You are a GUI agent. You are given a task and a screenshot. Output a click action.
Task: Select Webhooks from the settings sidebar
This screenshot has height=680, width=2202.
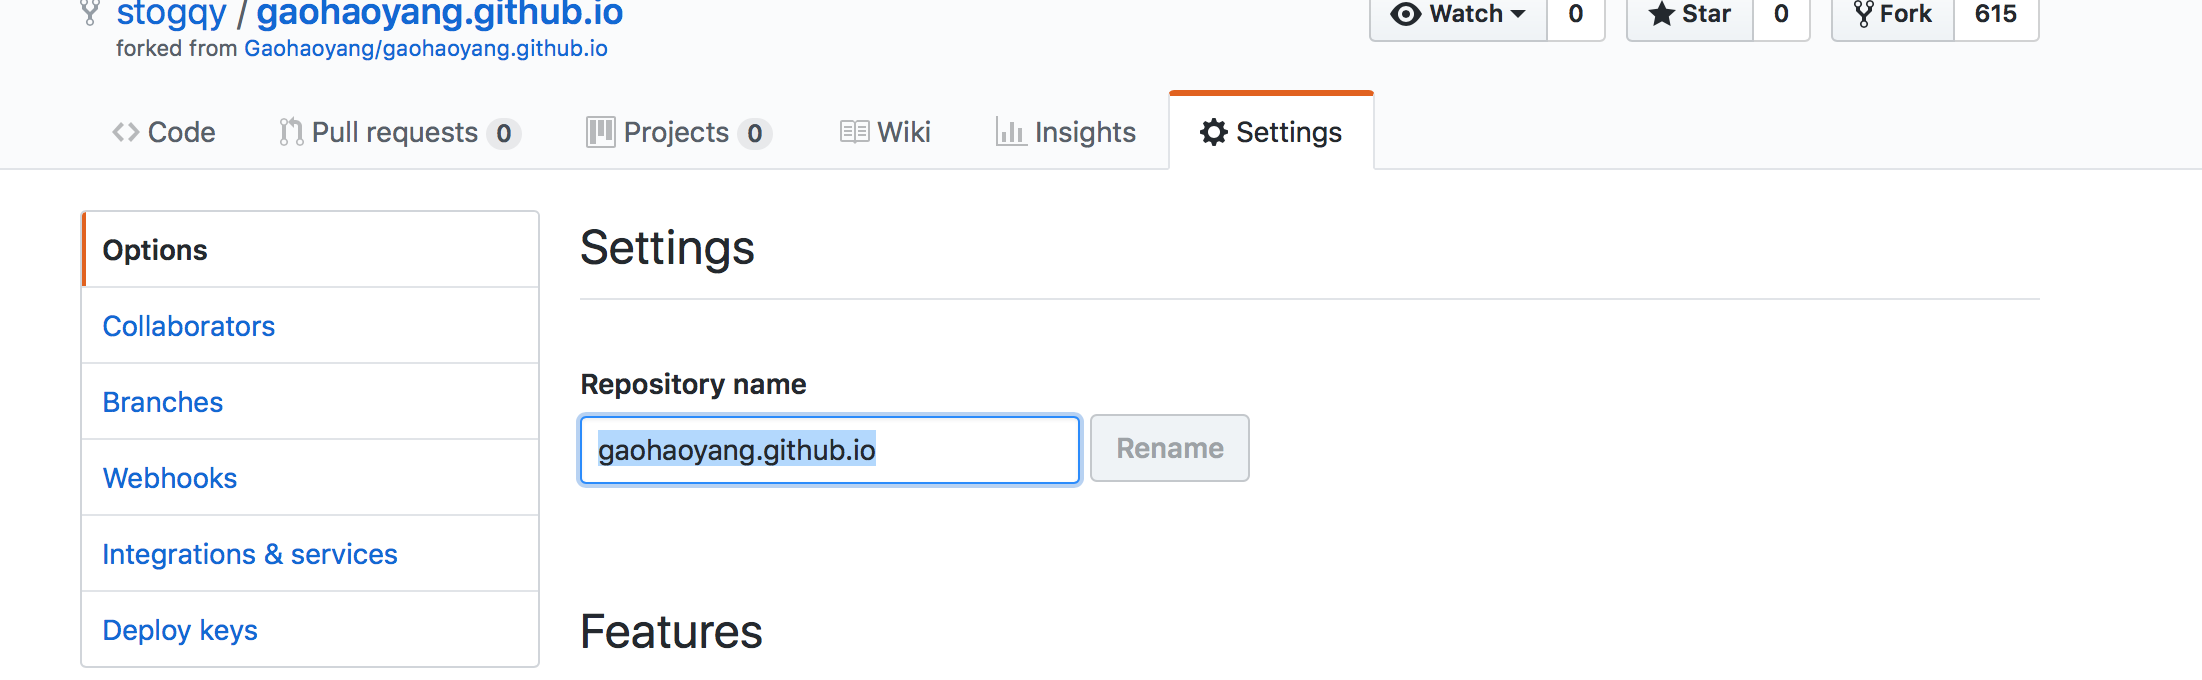[170, 478]
